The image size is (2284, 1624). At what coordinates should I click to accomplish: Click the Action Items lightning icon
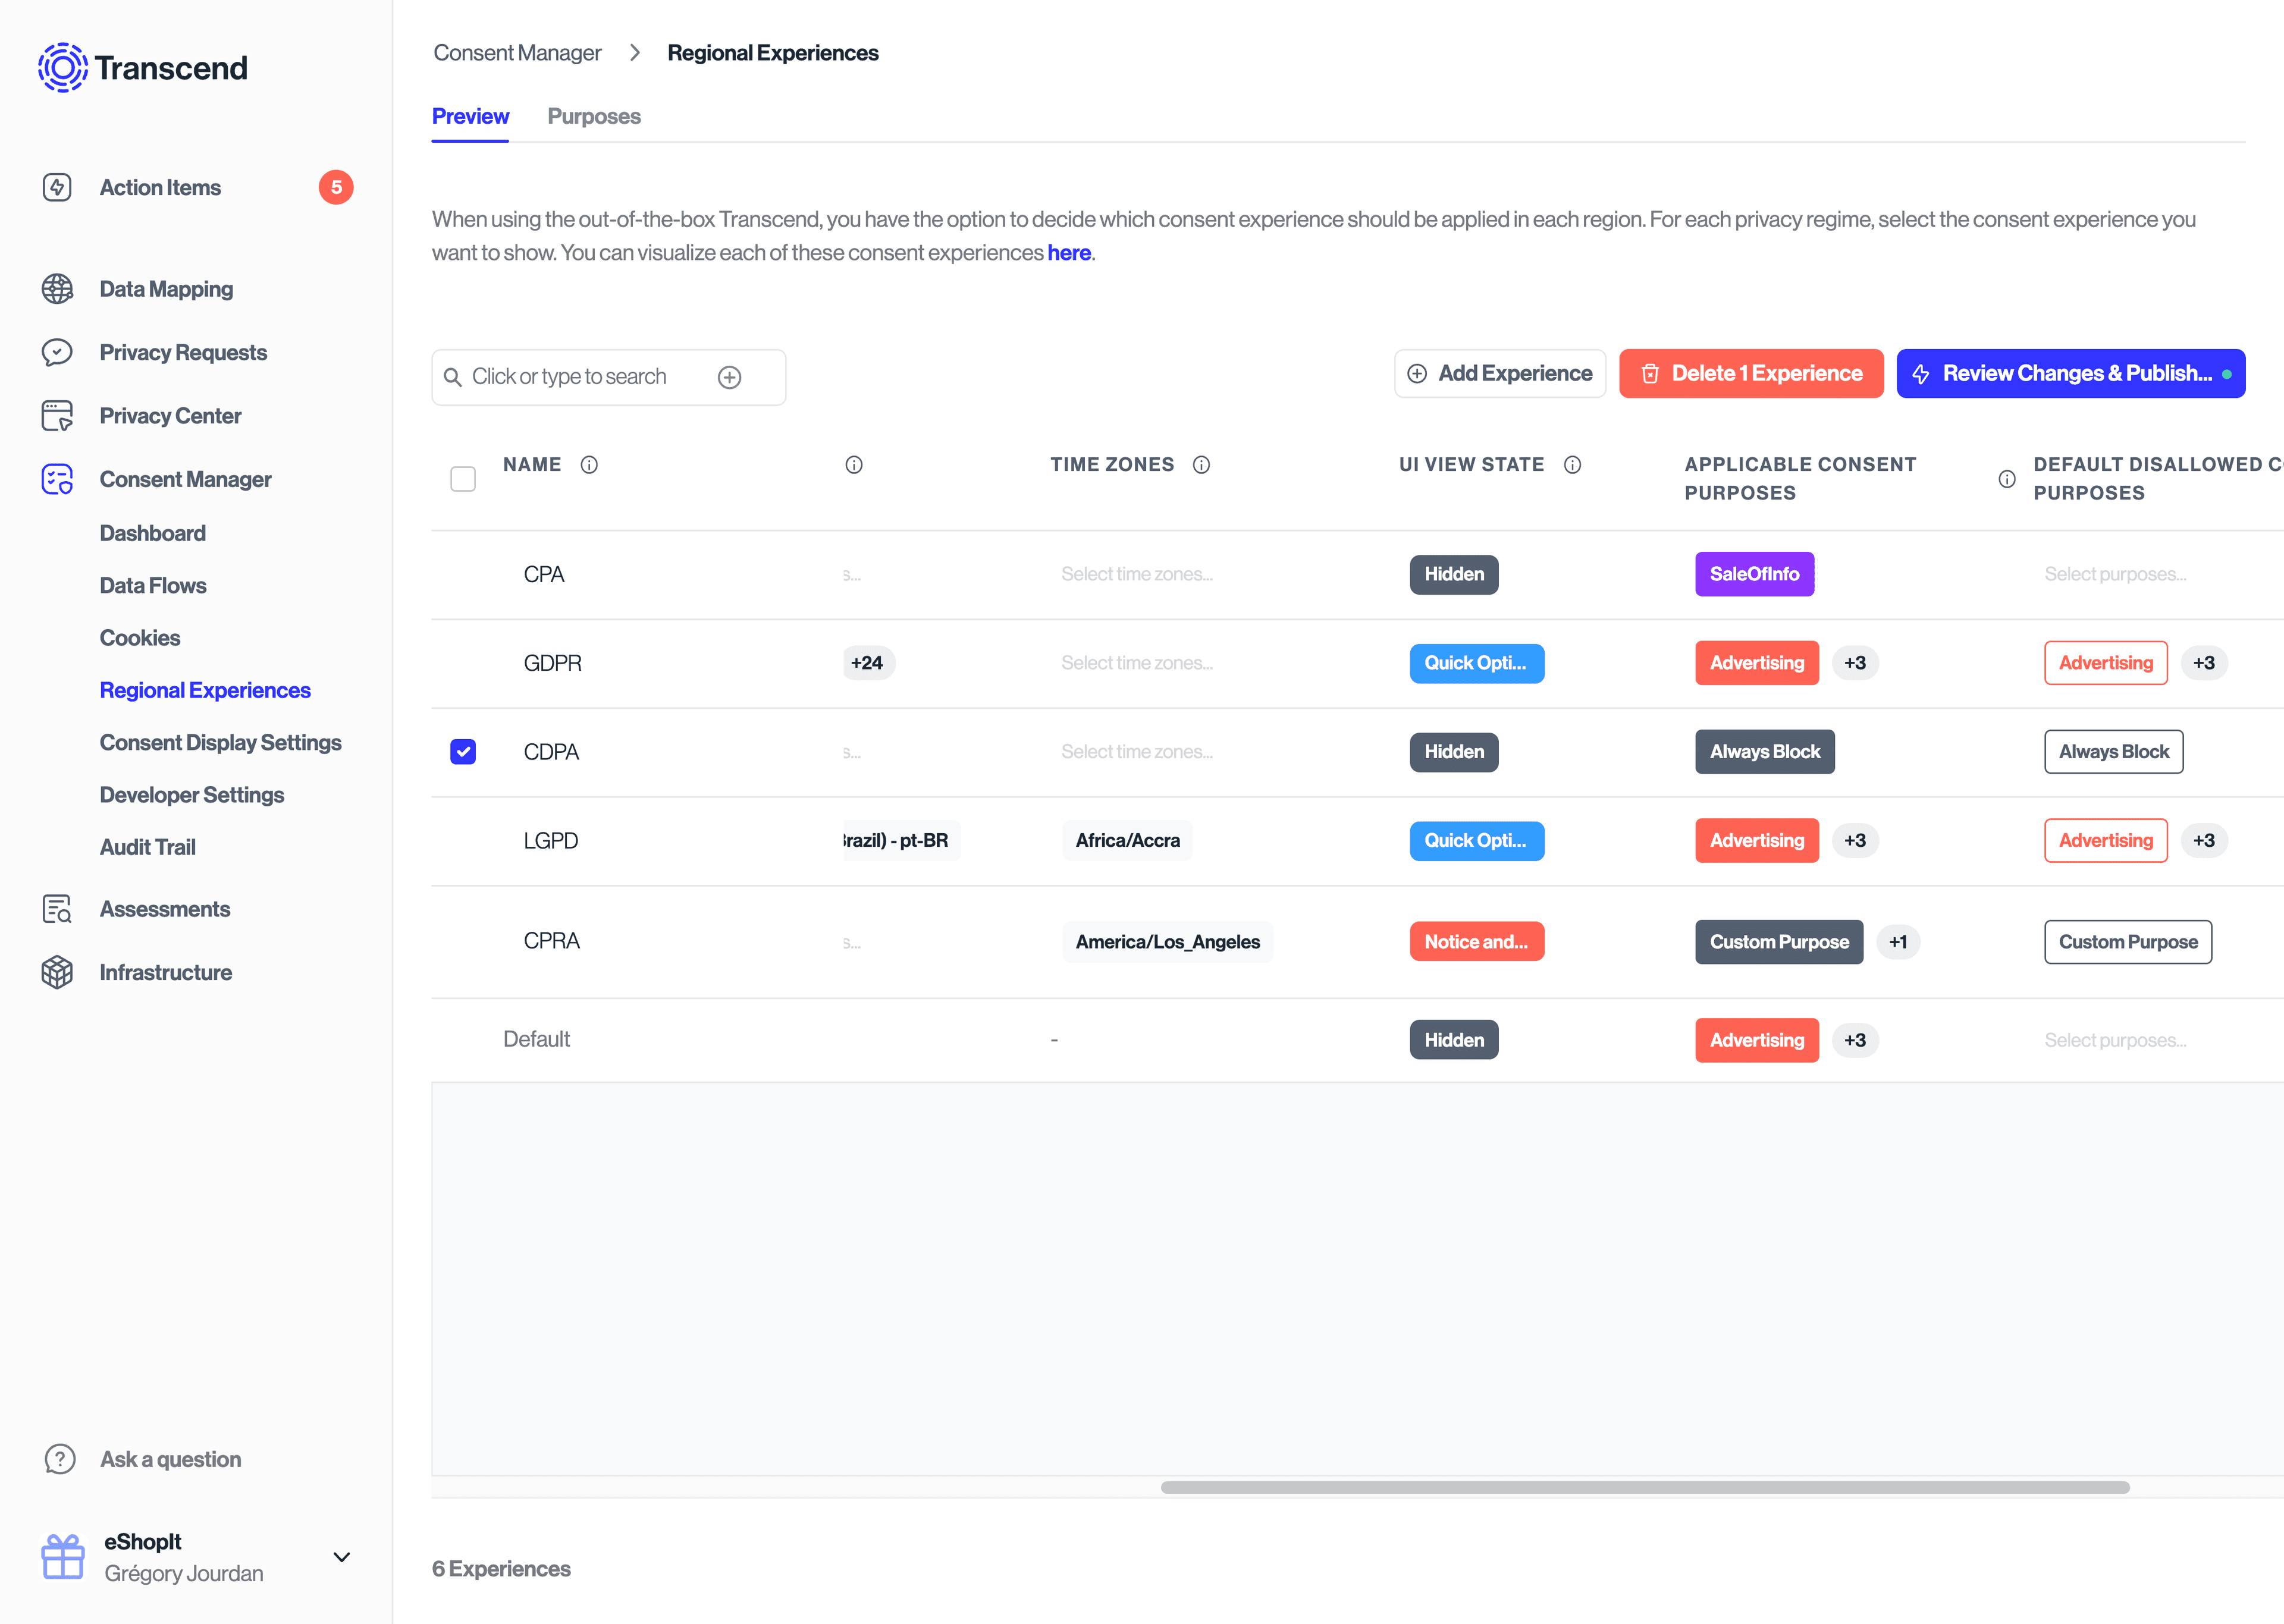[57, 187]
